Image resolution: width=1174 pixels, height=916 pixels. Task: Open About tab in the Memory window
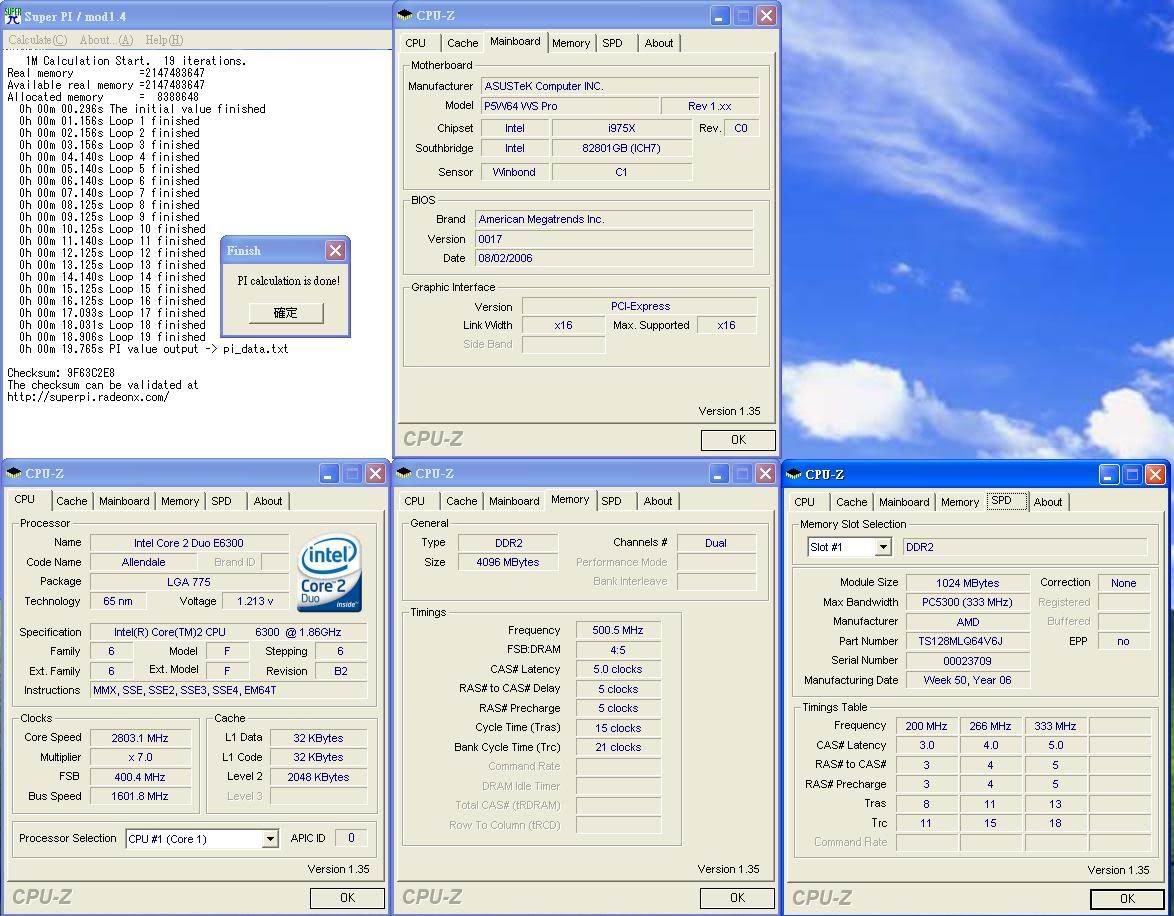pos(658,501)
